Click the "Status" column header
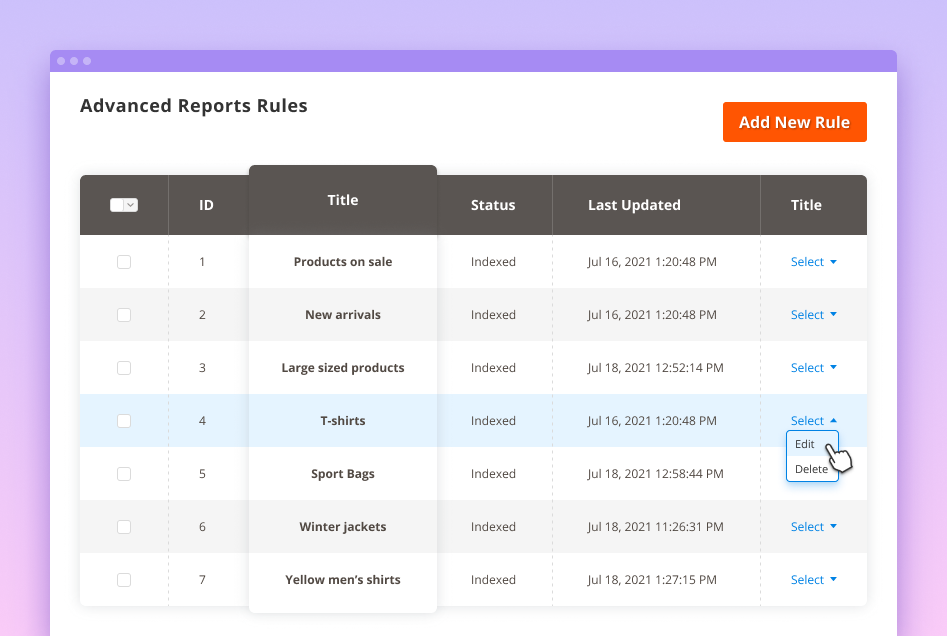The width and height of the screenshot is (947, 636). point(493,204)
